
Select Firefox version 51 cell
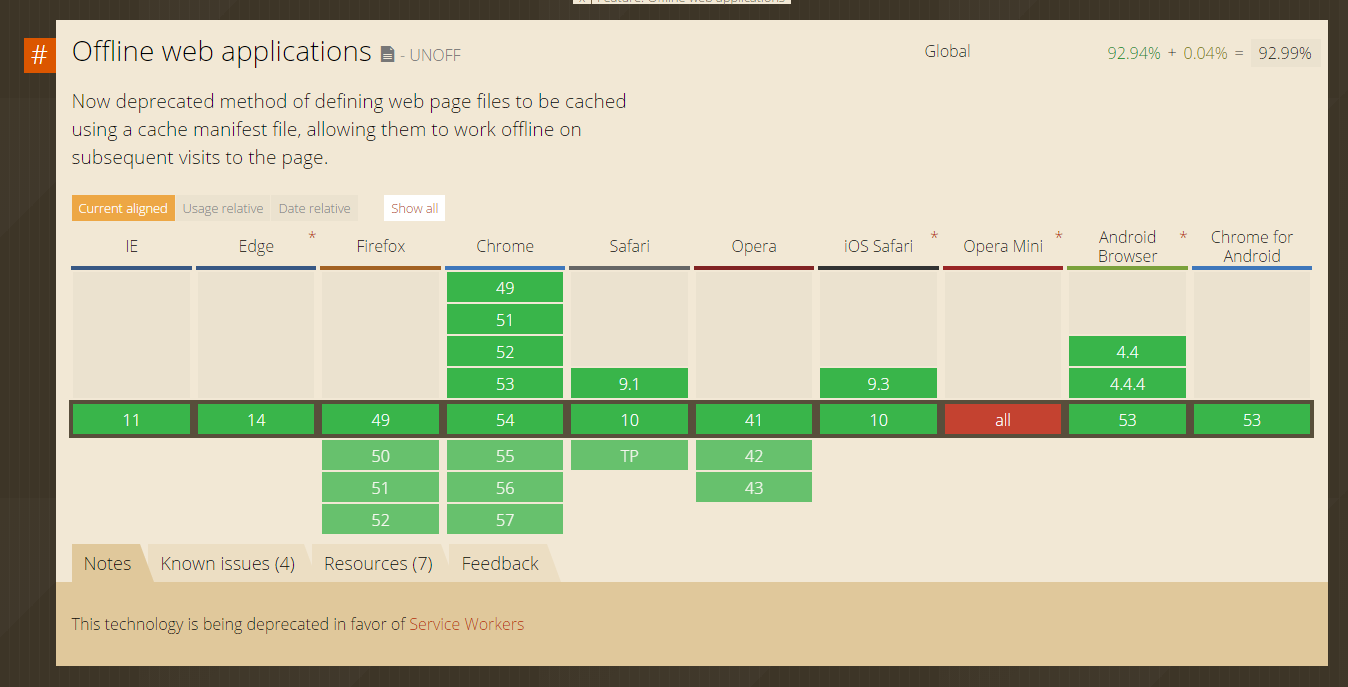381,488
